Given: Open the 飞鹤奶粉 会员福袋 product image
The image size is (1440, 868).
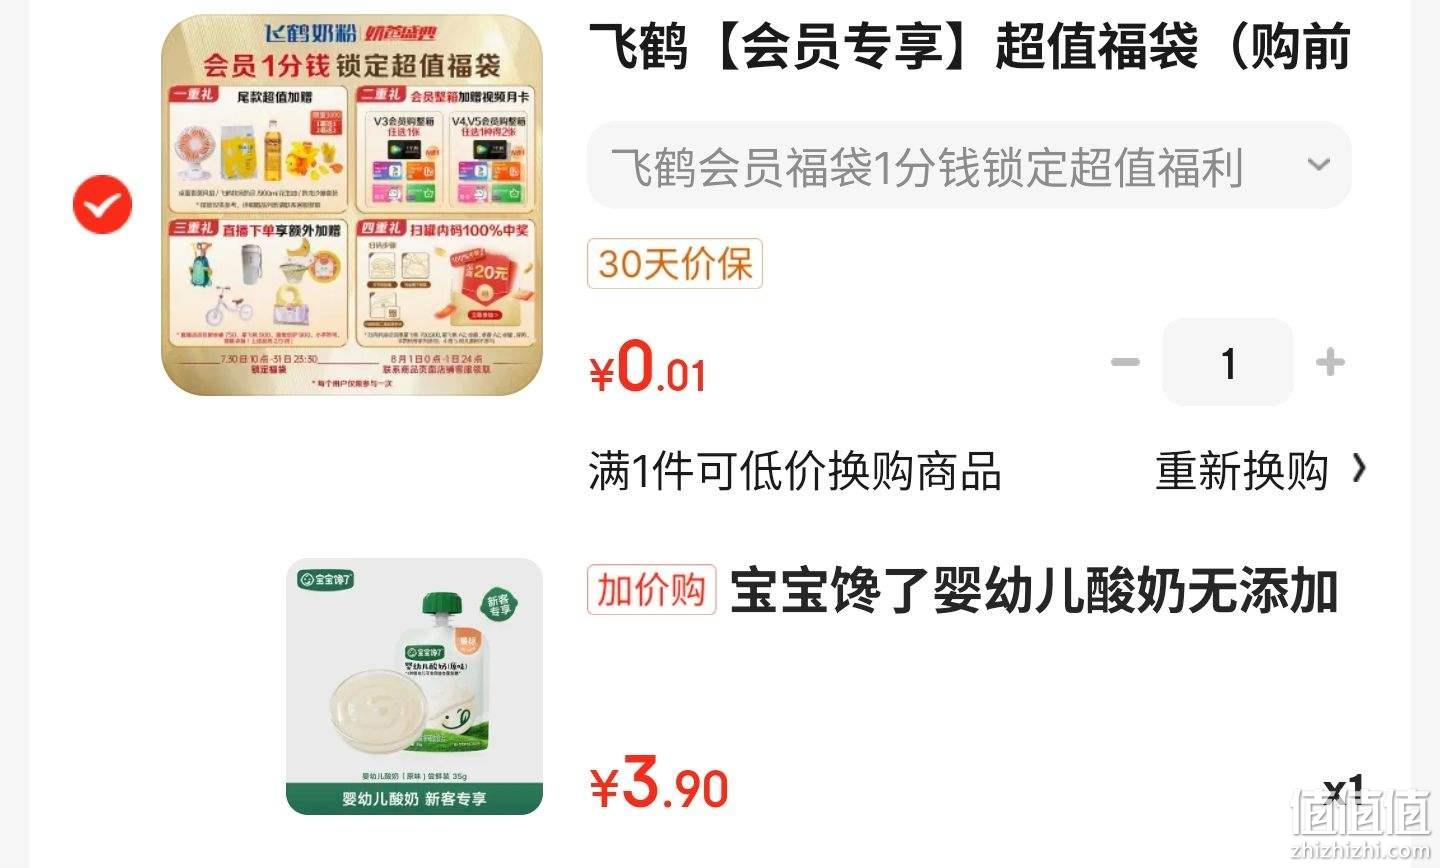Looking at the screenshot, I should pos(352,205).
